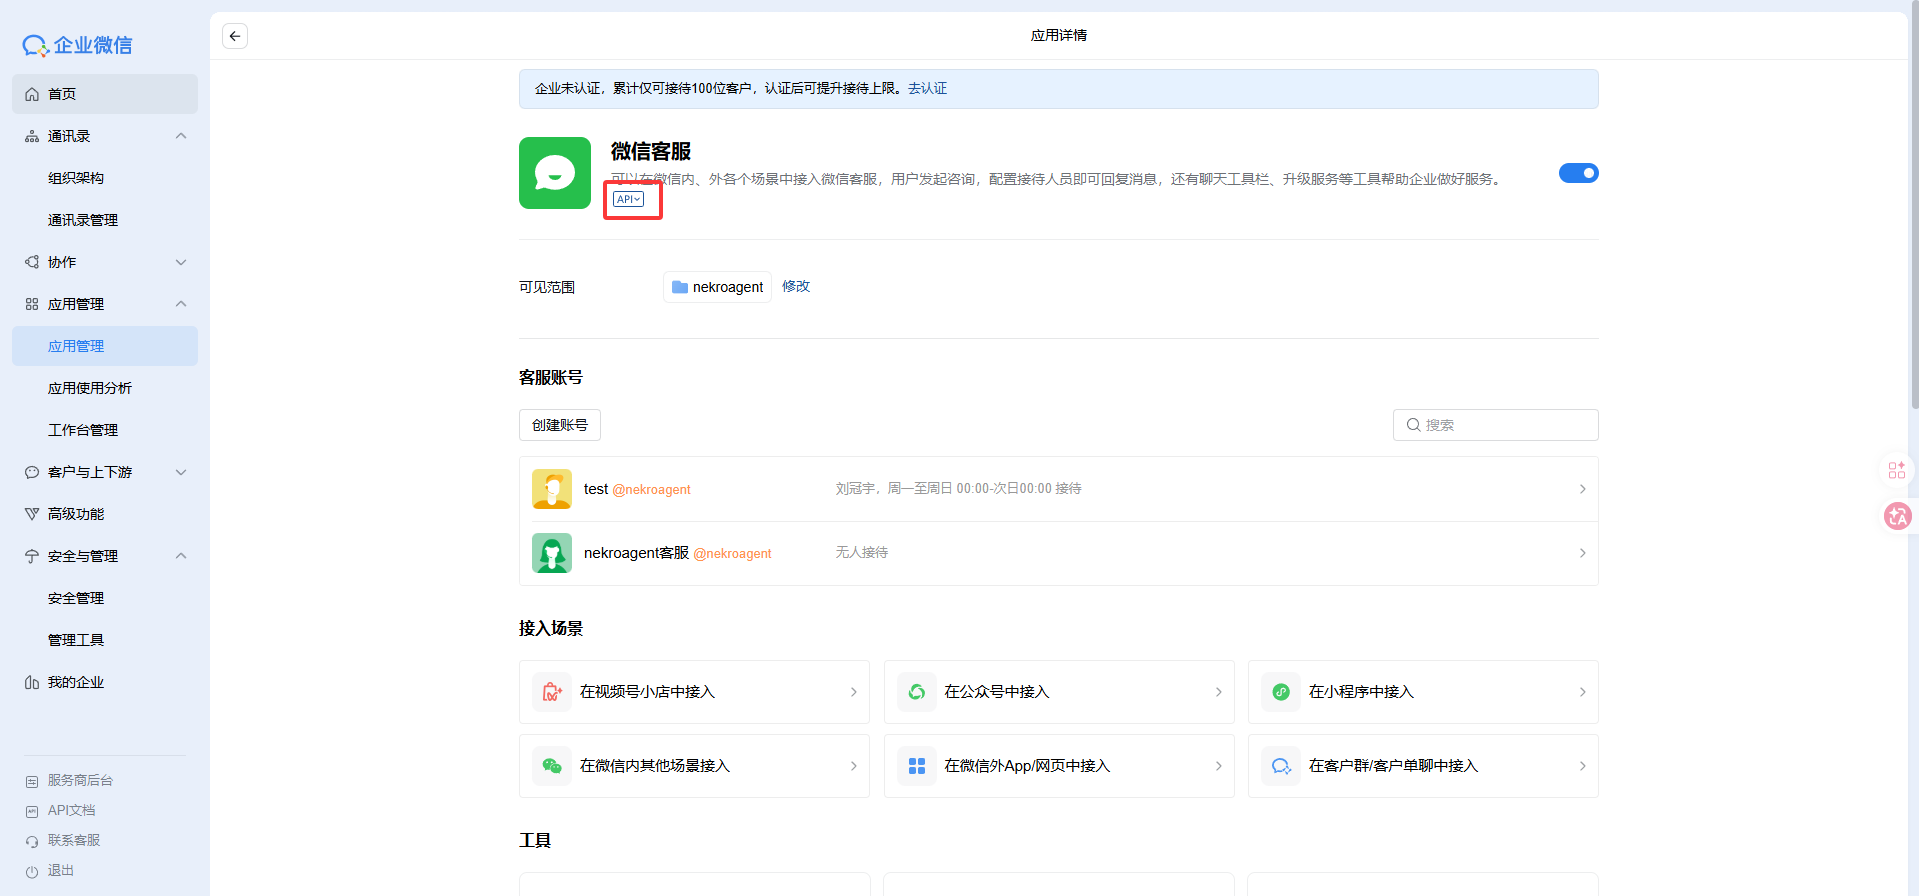
Task: Open 应用使用分析 in the sidebar
Action: 90,388
